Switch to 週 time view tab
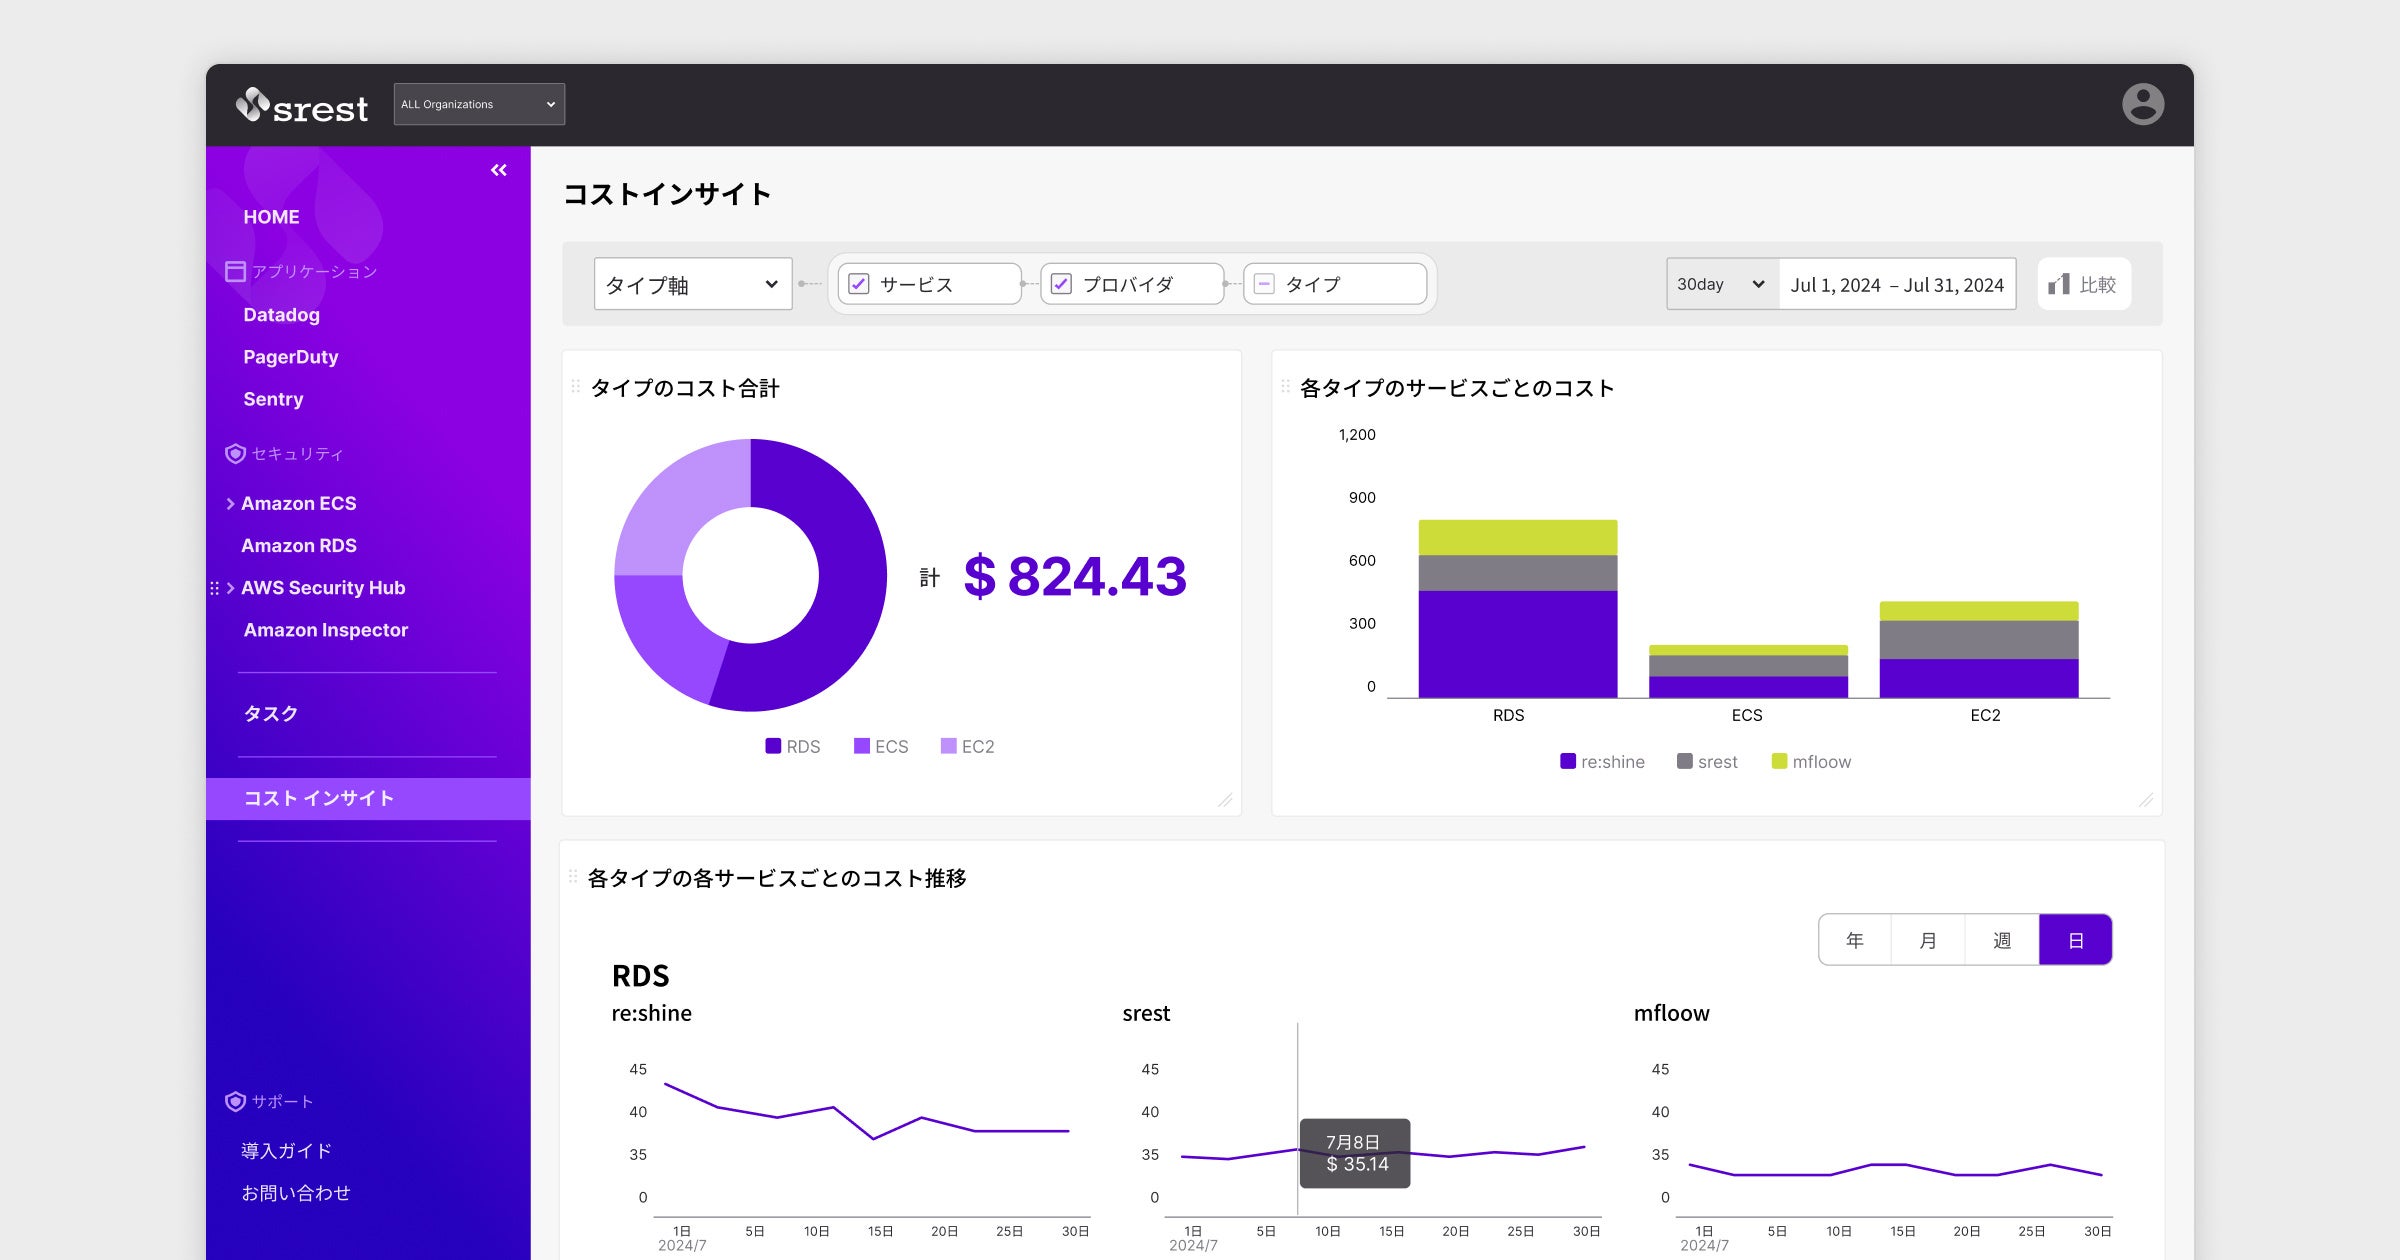 click(x=2003, y=939)
